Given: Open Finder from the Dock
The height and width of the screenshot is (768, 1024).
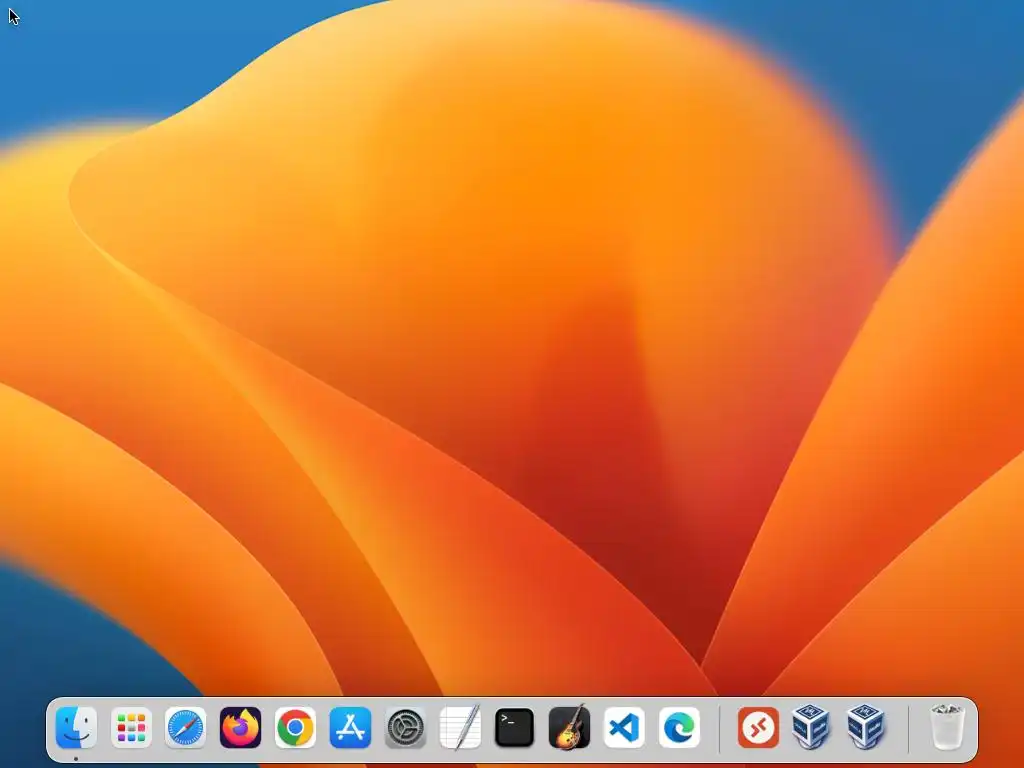Looking at the screenshot, I should tap(76, 727).
